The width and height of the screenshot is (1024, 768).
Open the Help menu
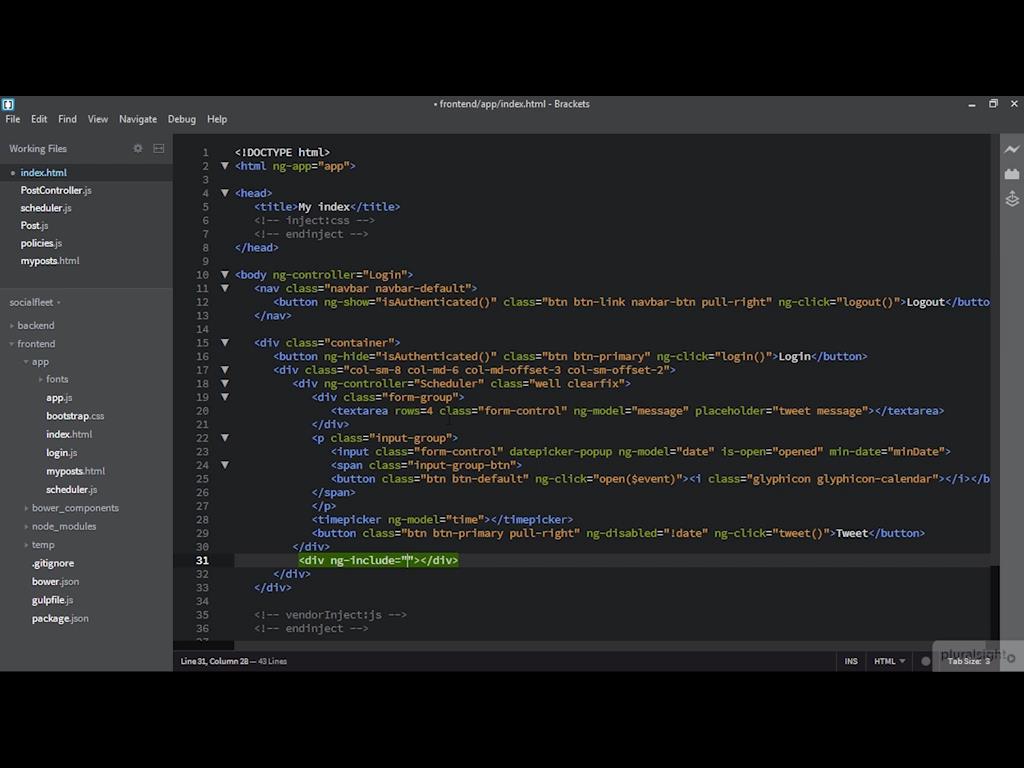click(x=217, y=119)
